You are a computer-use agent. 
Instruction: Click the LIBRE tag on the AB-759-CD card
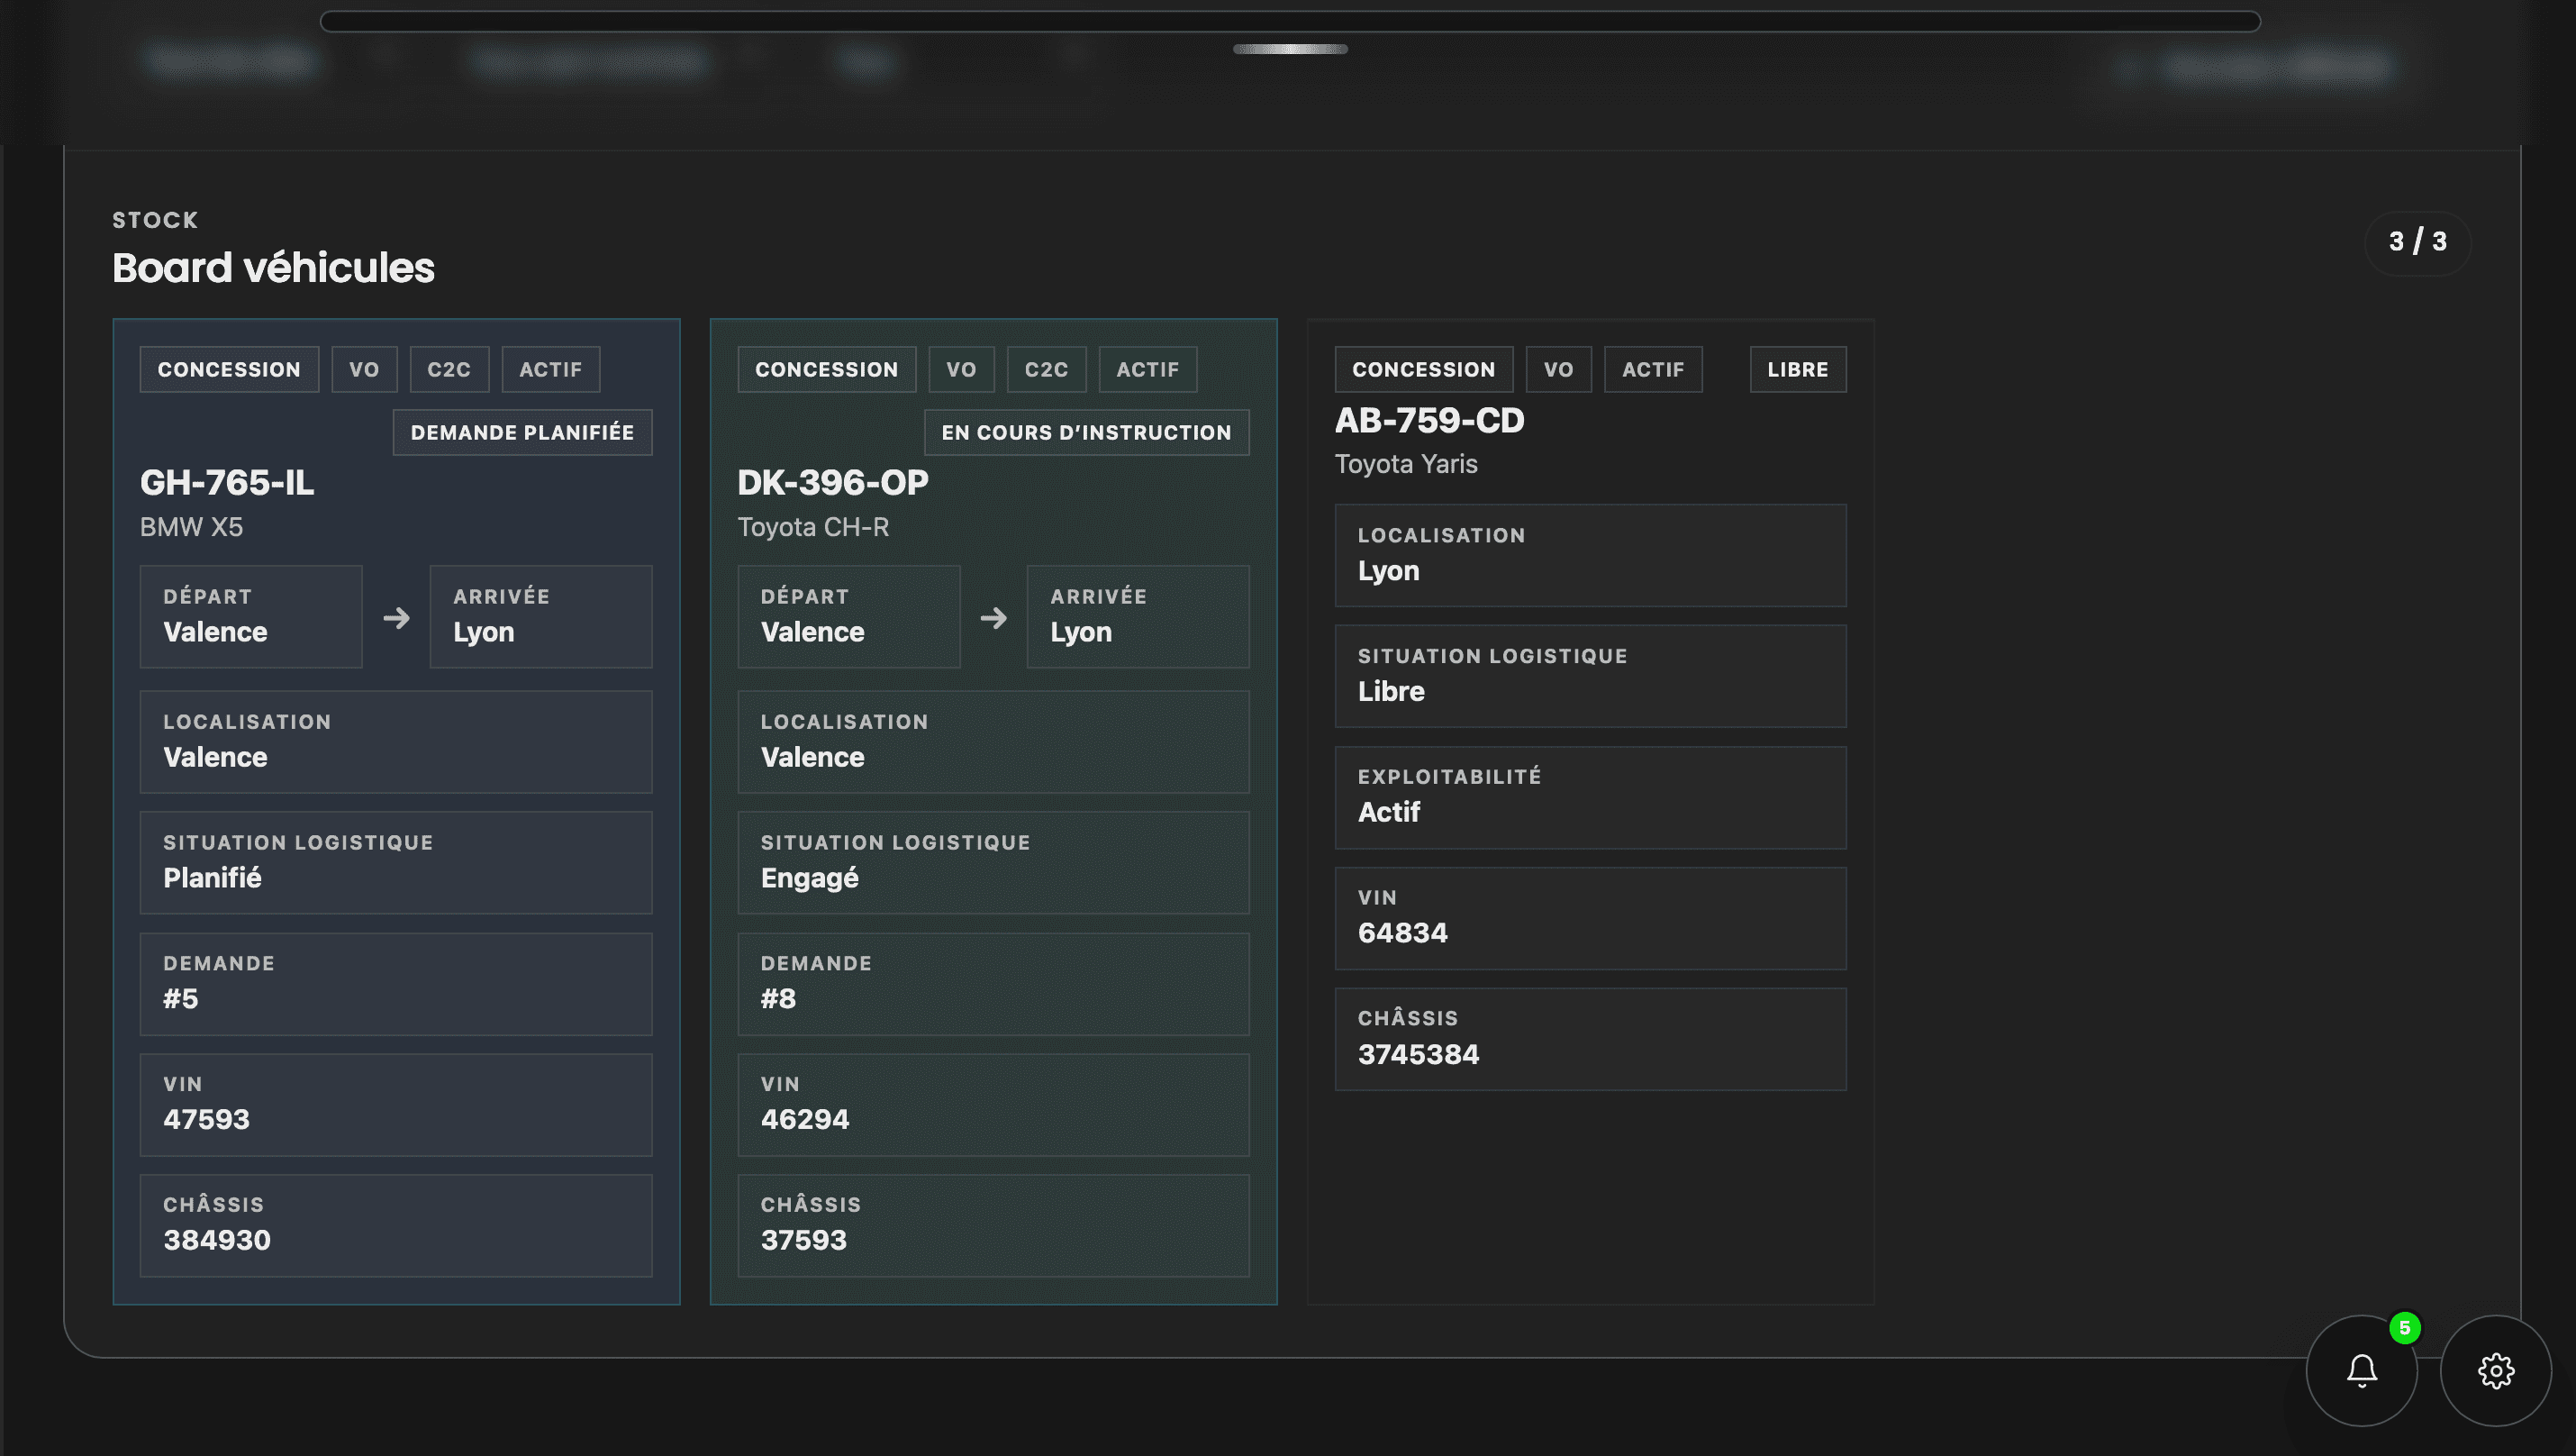coord(1797,369)
